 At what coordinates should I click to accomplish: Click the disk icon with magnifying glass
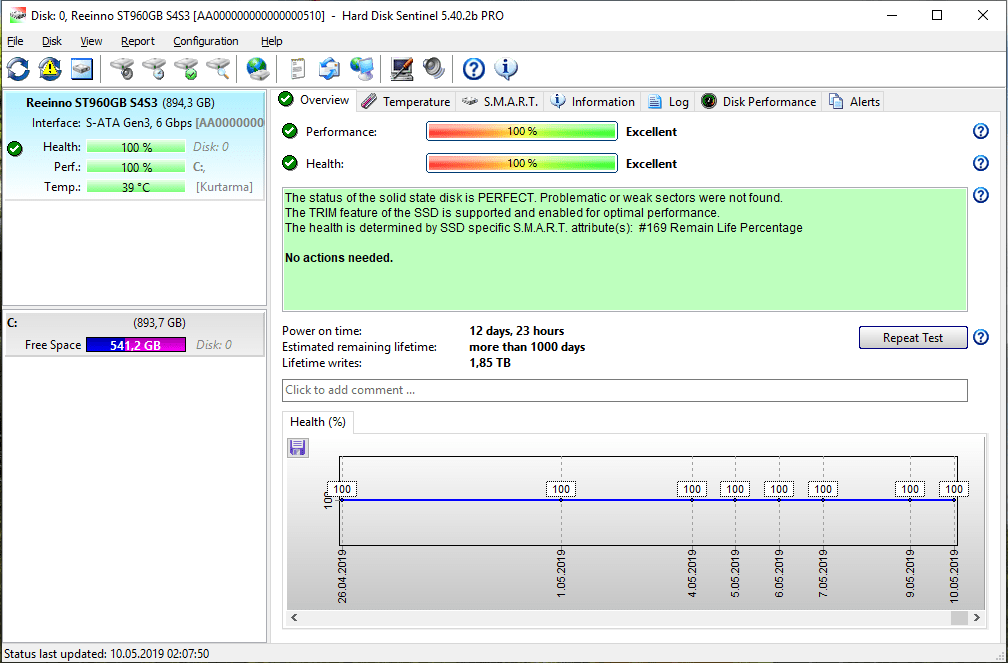tap(219, 68)
